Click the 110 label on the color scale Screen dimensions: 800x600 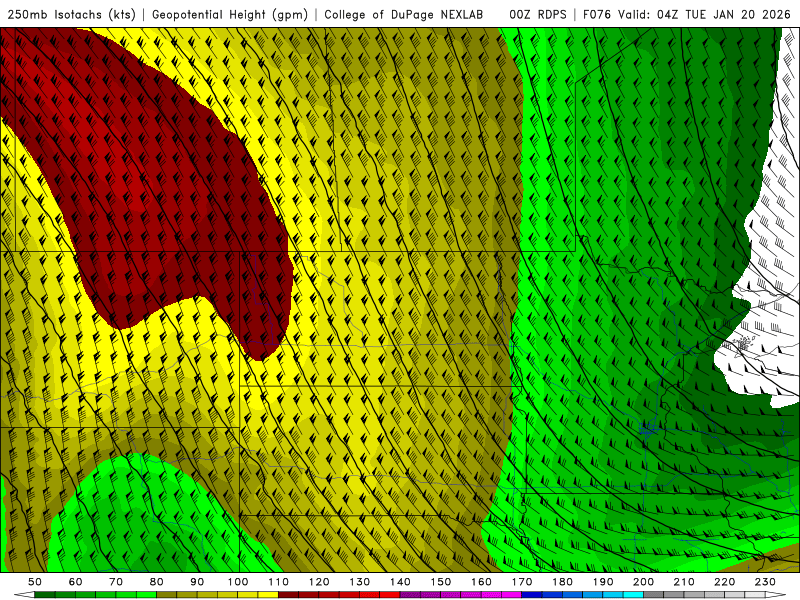pyautogui.click(x=279, y=582)
